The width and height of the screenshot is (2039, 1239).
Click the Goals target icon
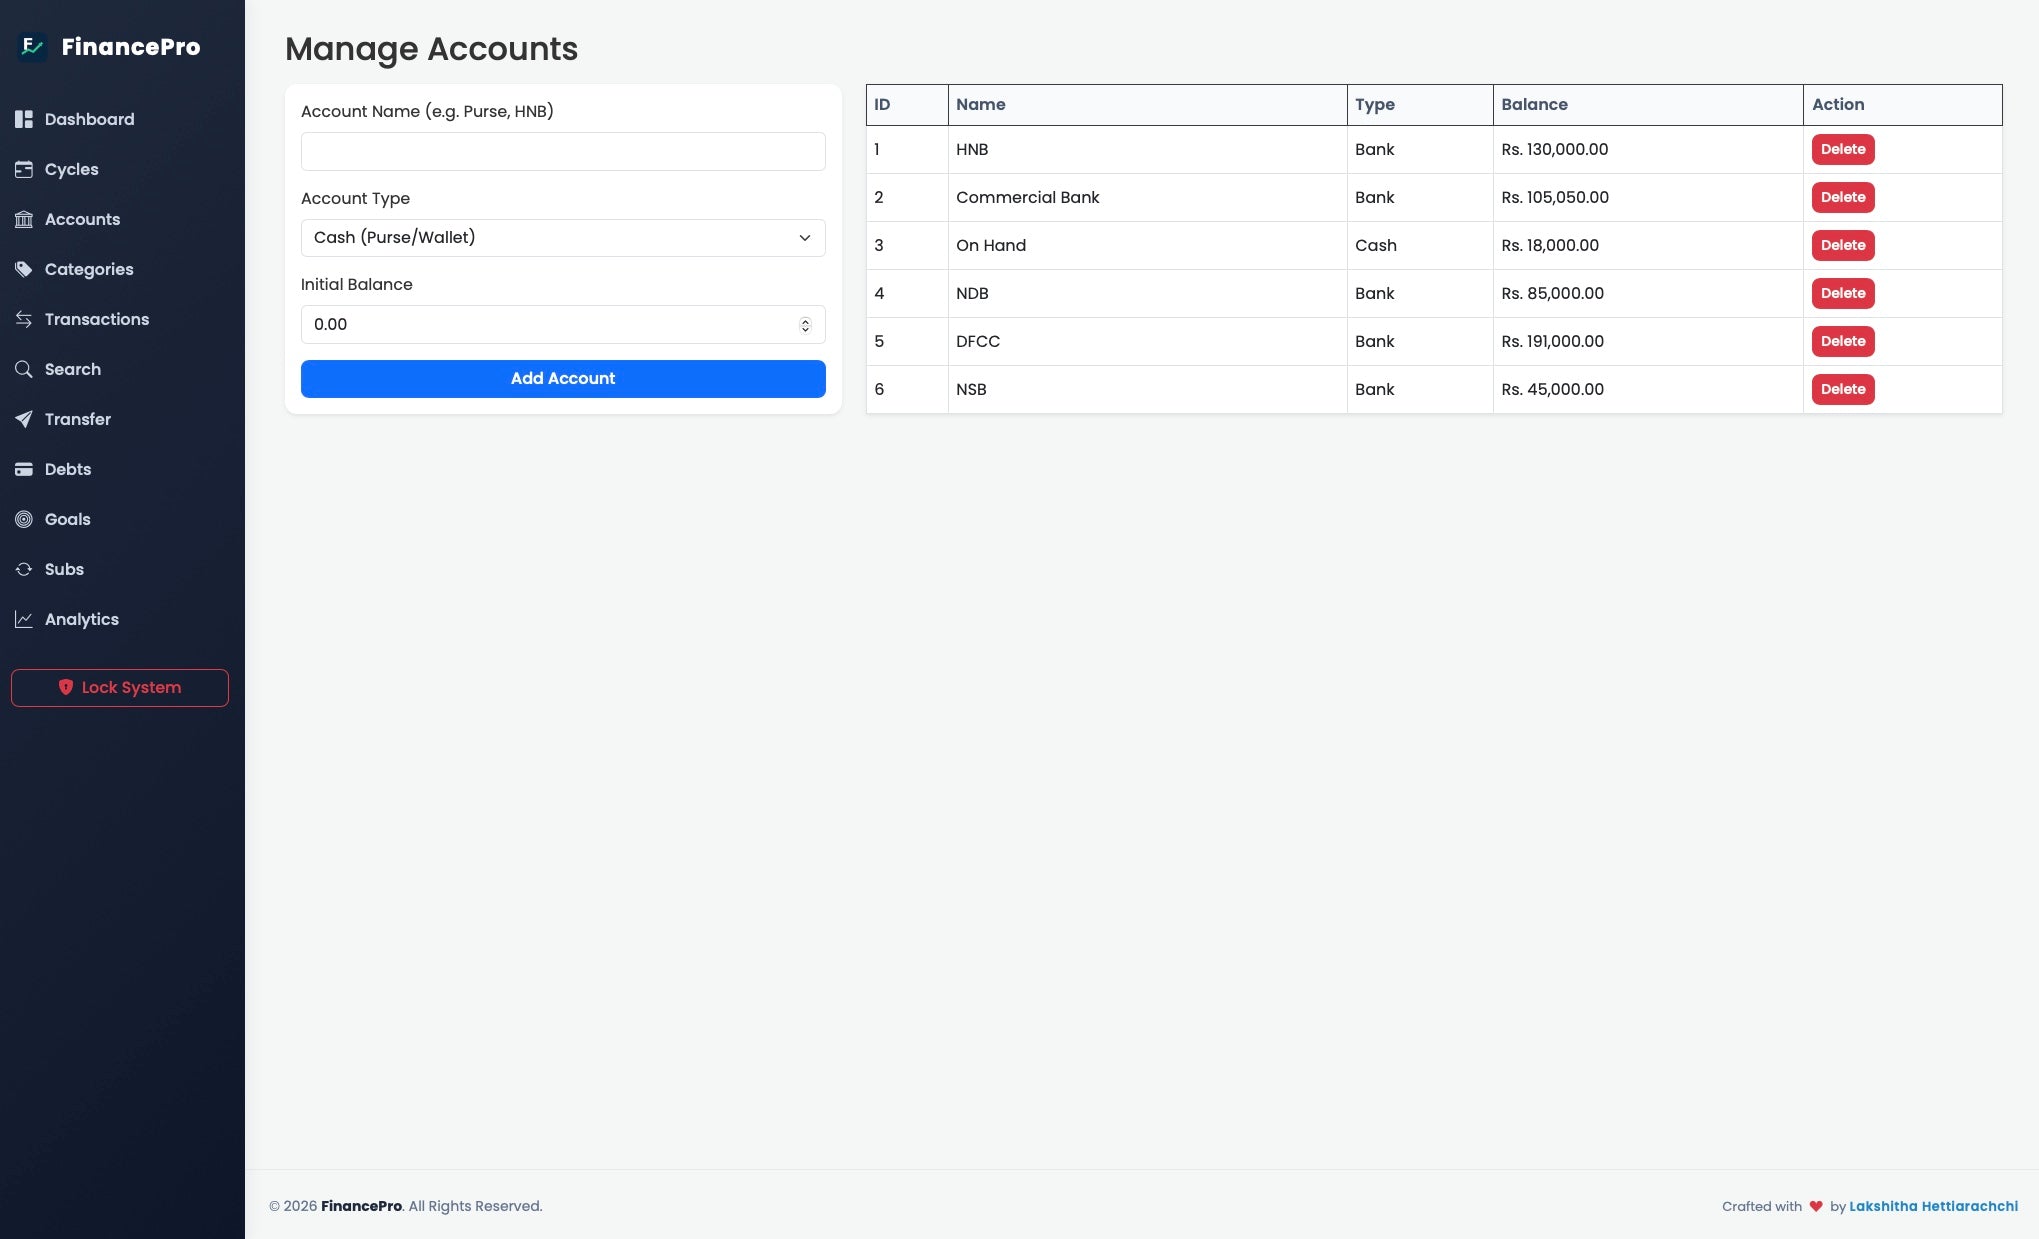24,519
